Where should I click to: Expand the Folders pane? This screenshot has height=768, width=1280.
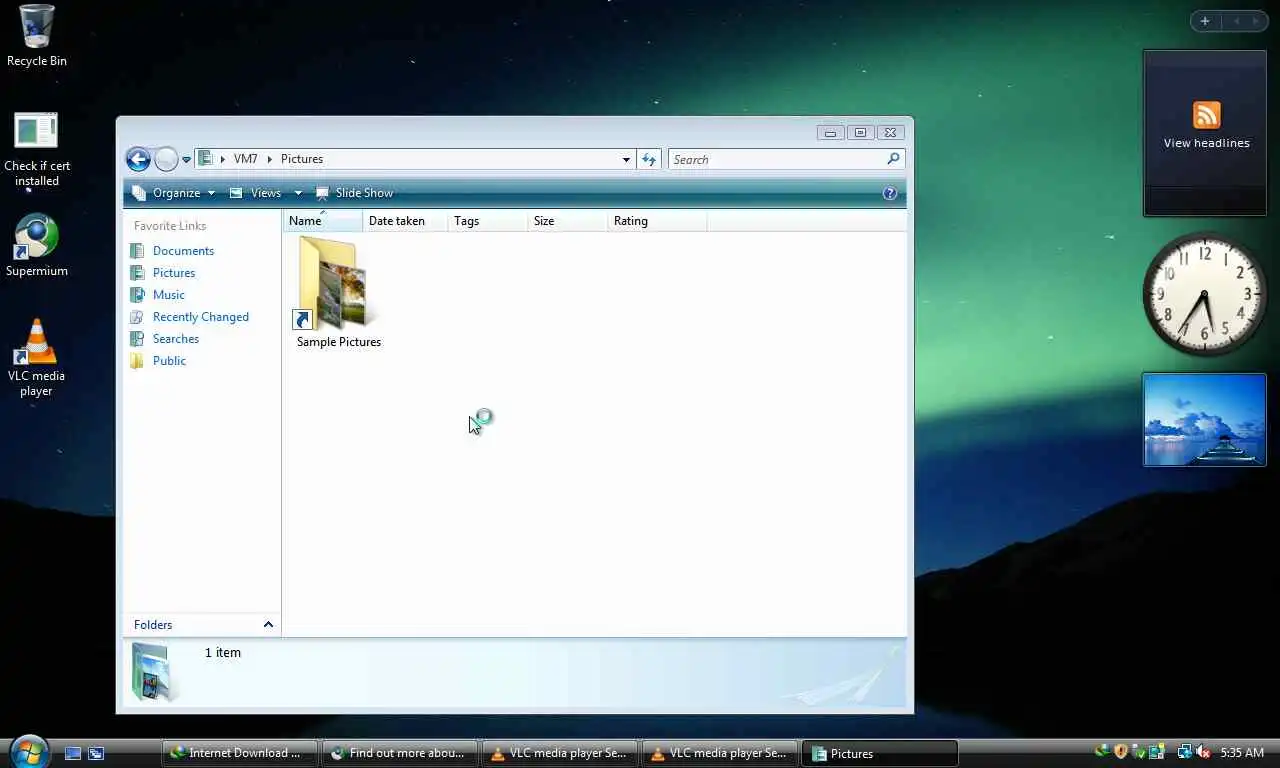click(202, 625)
